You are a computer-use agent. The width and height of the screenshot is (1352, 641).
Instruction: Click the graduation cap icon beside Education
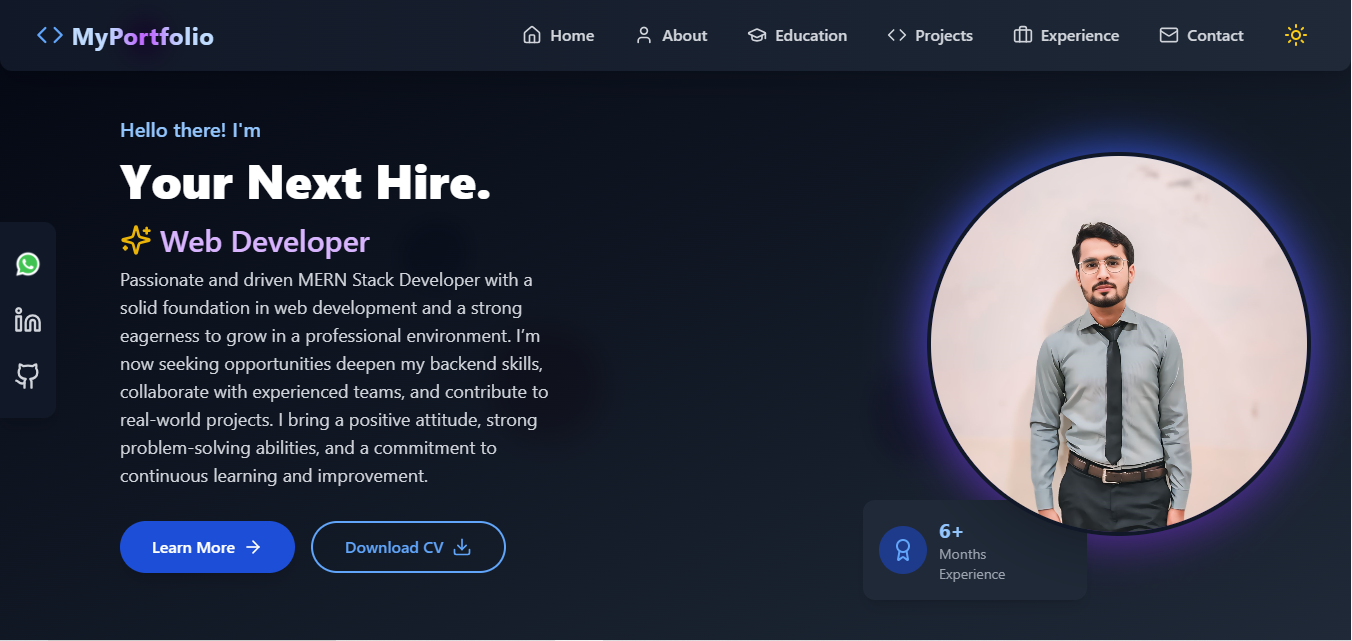tap(757, 36)
